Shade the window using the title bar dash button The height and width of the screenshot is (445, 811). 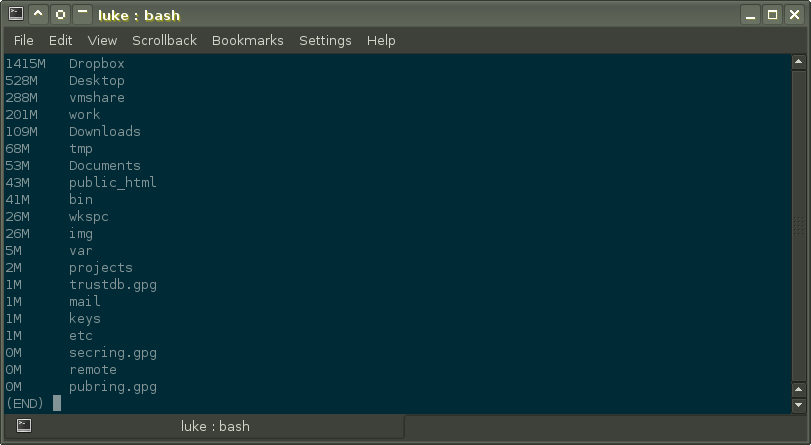[x=83, y=15]
